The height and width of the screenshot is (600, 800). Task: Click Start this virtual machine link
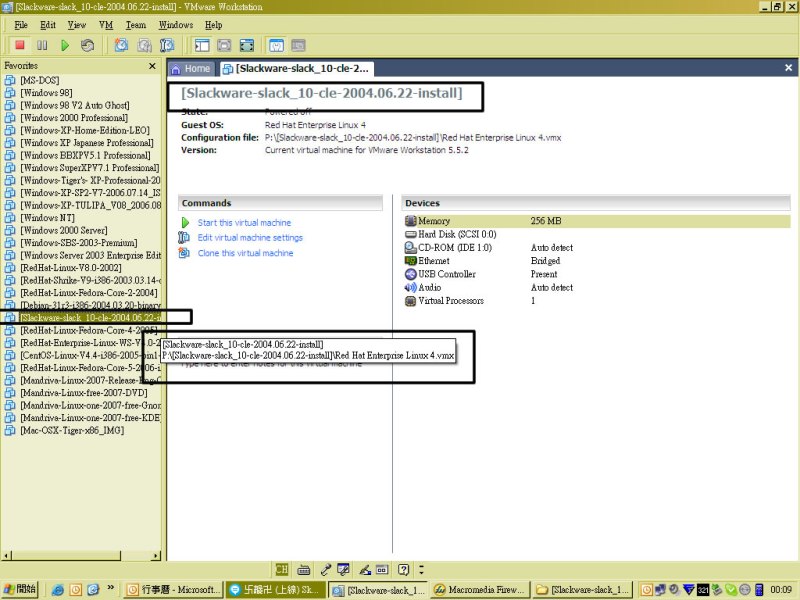pos(244,223)
